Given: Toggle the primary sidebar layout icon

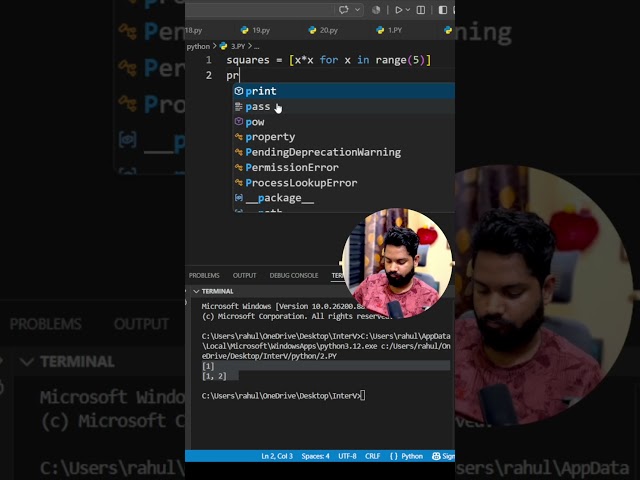Looking at the screenshot, I should [443, 10].
